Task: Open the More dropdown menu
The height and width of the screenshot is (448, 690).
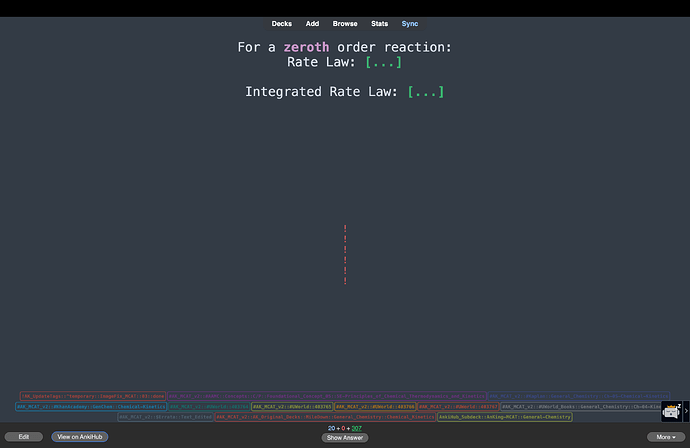Action: pos(666,437)
